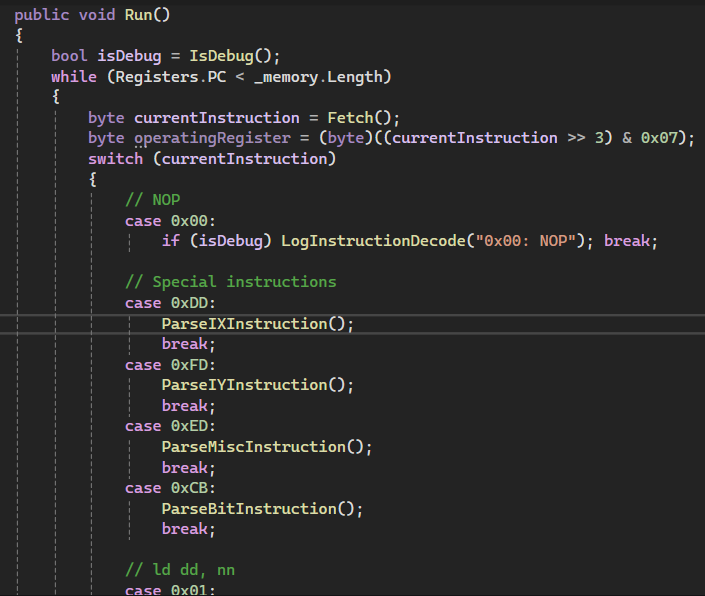Click the case 0xFD label

click(170, 365)
